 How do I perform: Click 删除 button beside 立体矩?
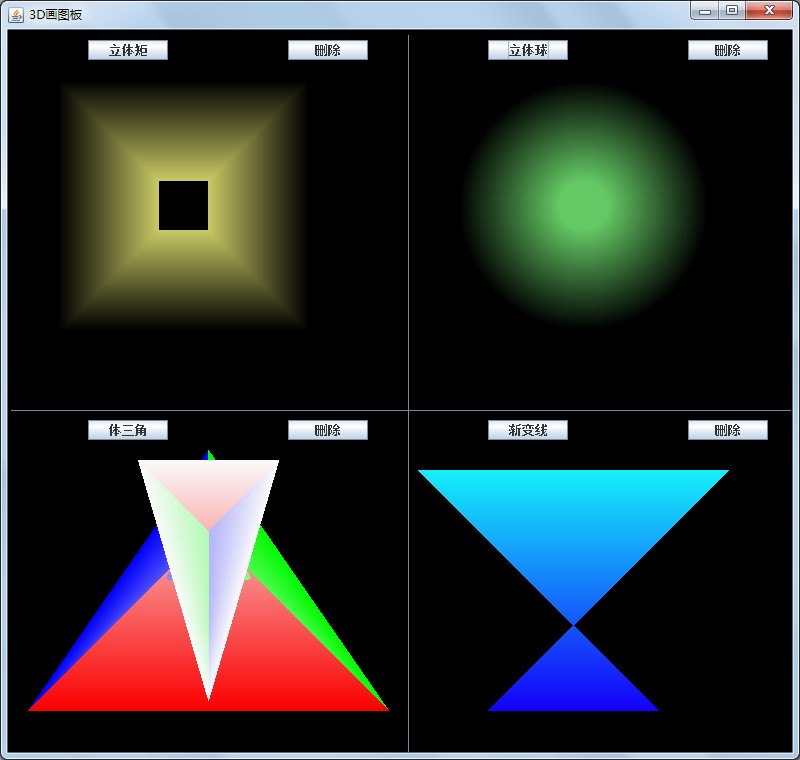[x=328, y=50]
